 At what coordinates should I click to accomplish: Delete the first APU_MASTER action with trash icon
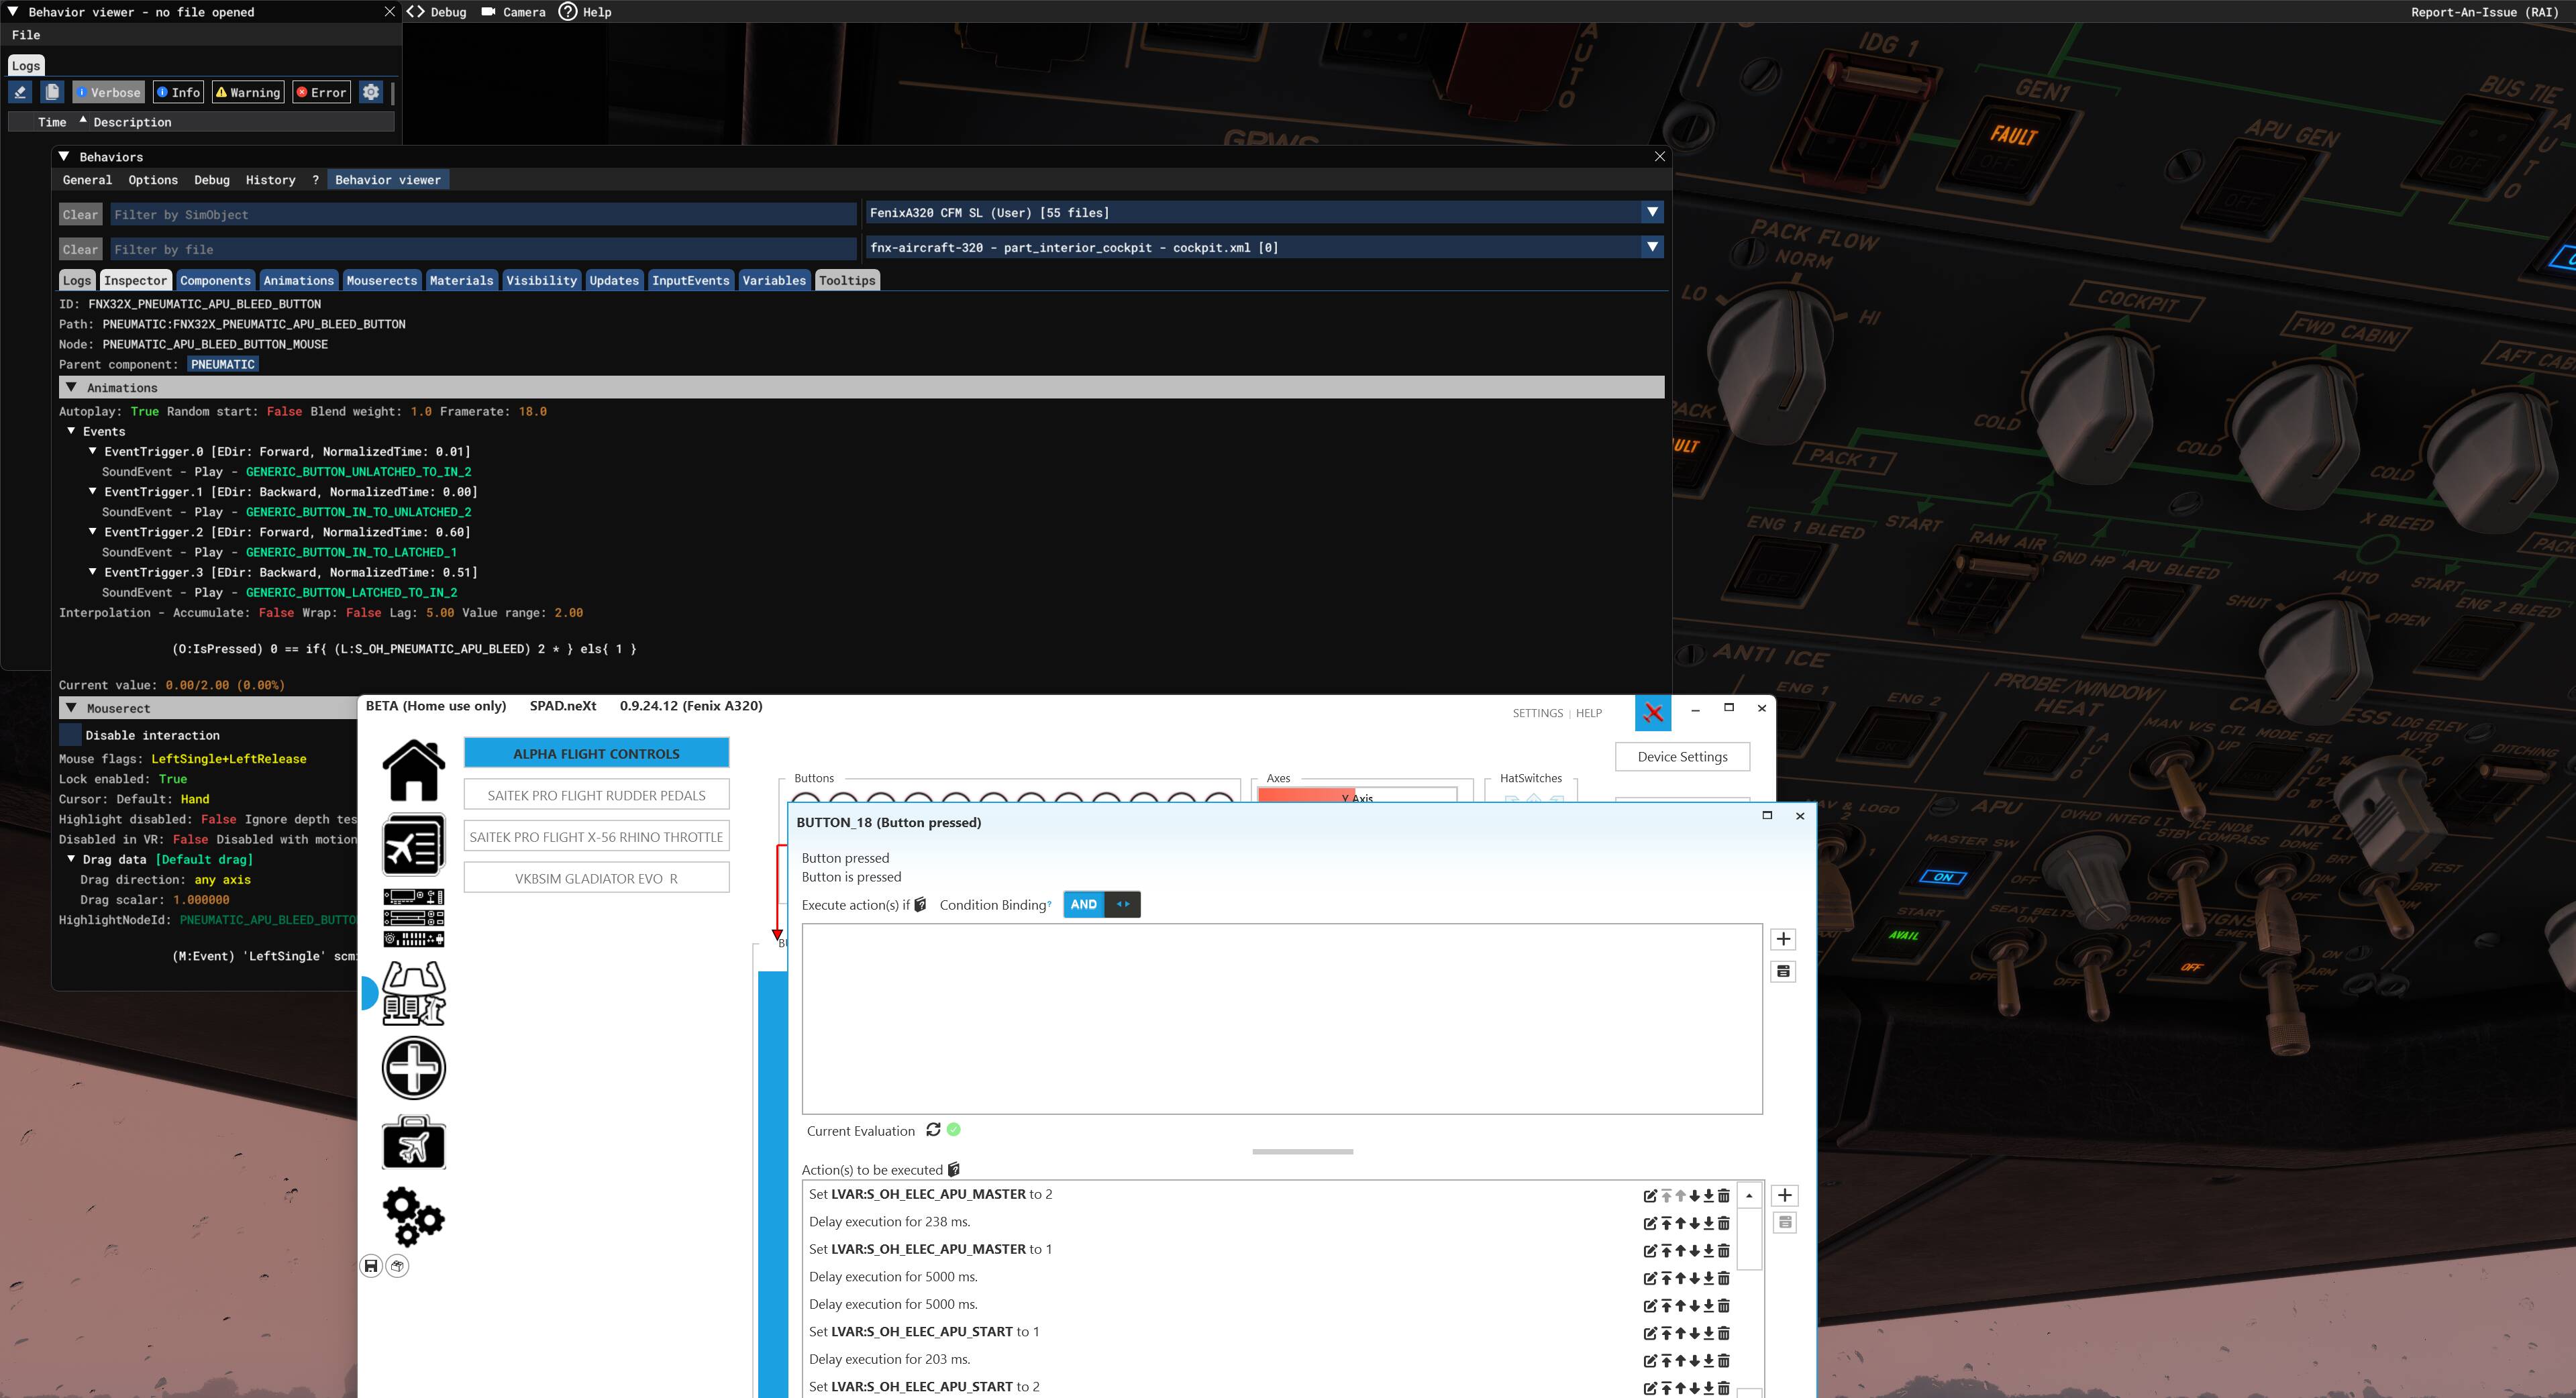[1723, 1195]
